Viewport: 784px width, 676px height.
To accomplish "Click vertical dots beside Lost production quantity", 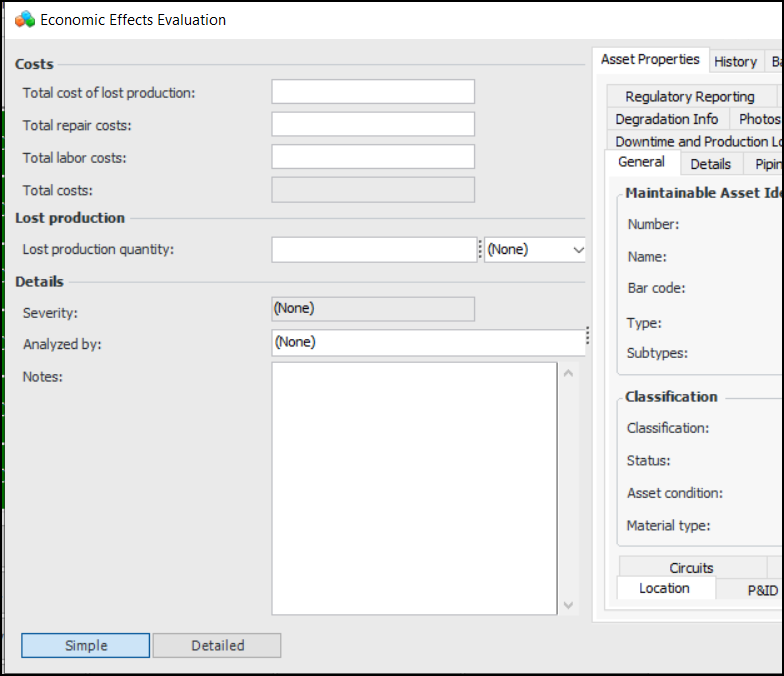I will (479, 250).
